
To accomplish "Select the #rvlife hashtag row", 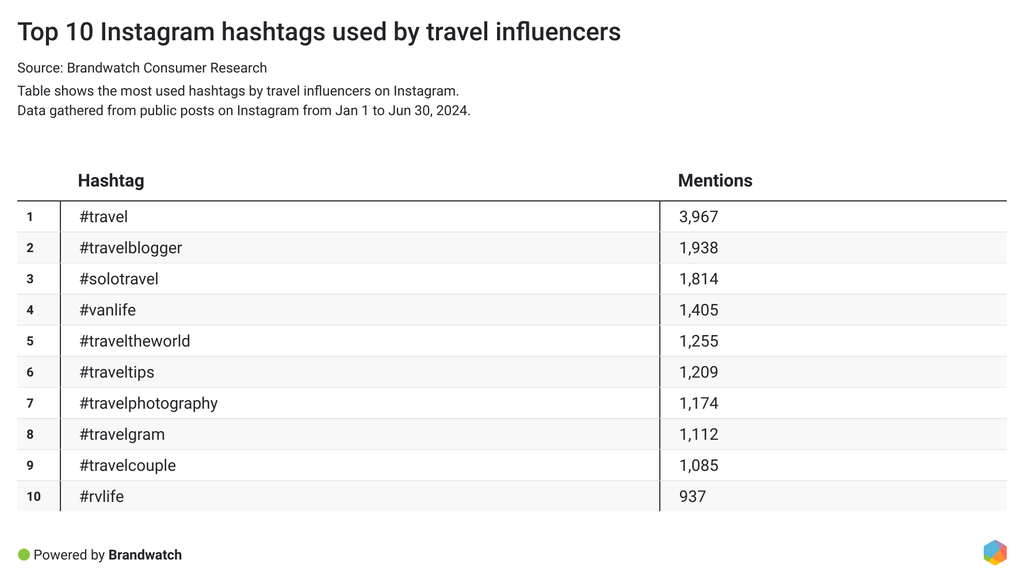I will point(101,496).
